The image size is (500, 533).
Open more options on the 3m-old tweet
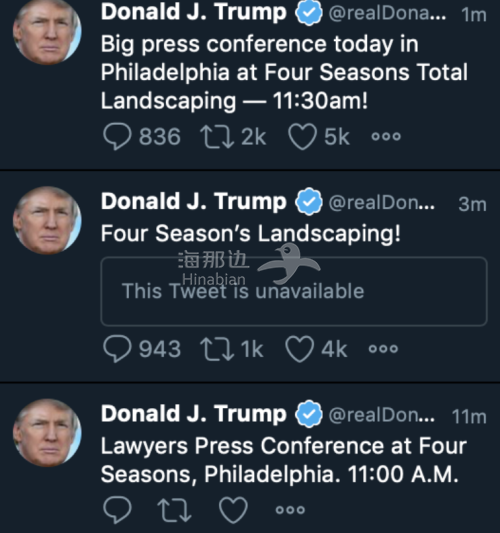click(383, 349)
